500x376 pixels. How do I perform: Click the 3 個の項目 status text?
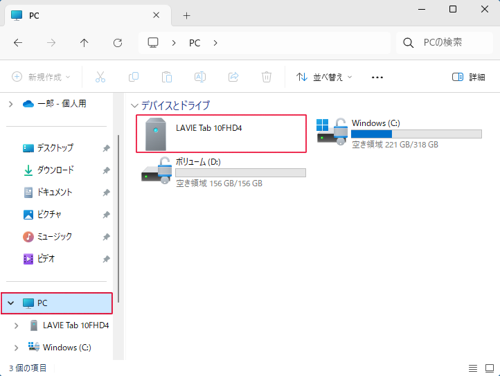click(x=28, y=368)
